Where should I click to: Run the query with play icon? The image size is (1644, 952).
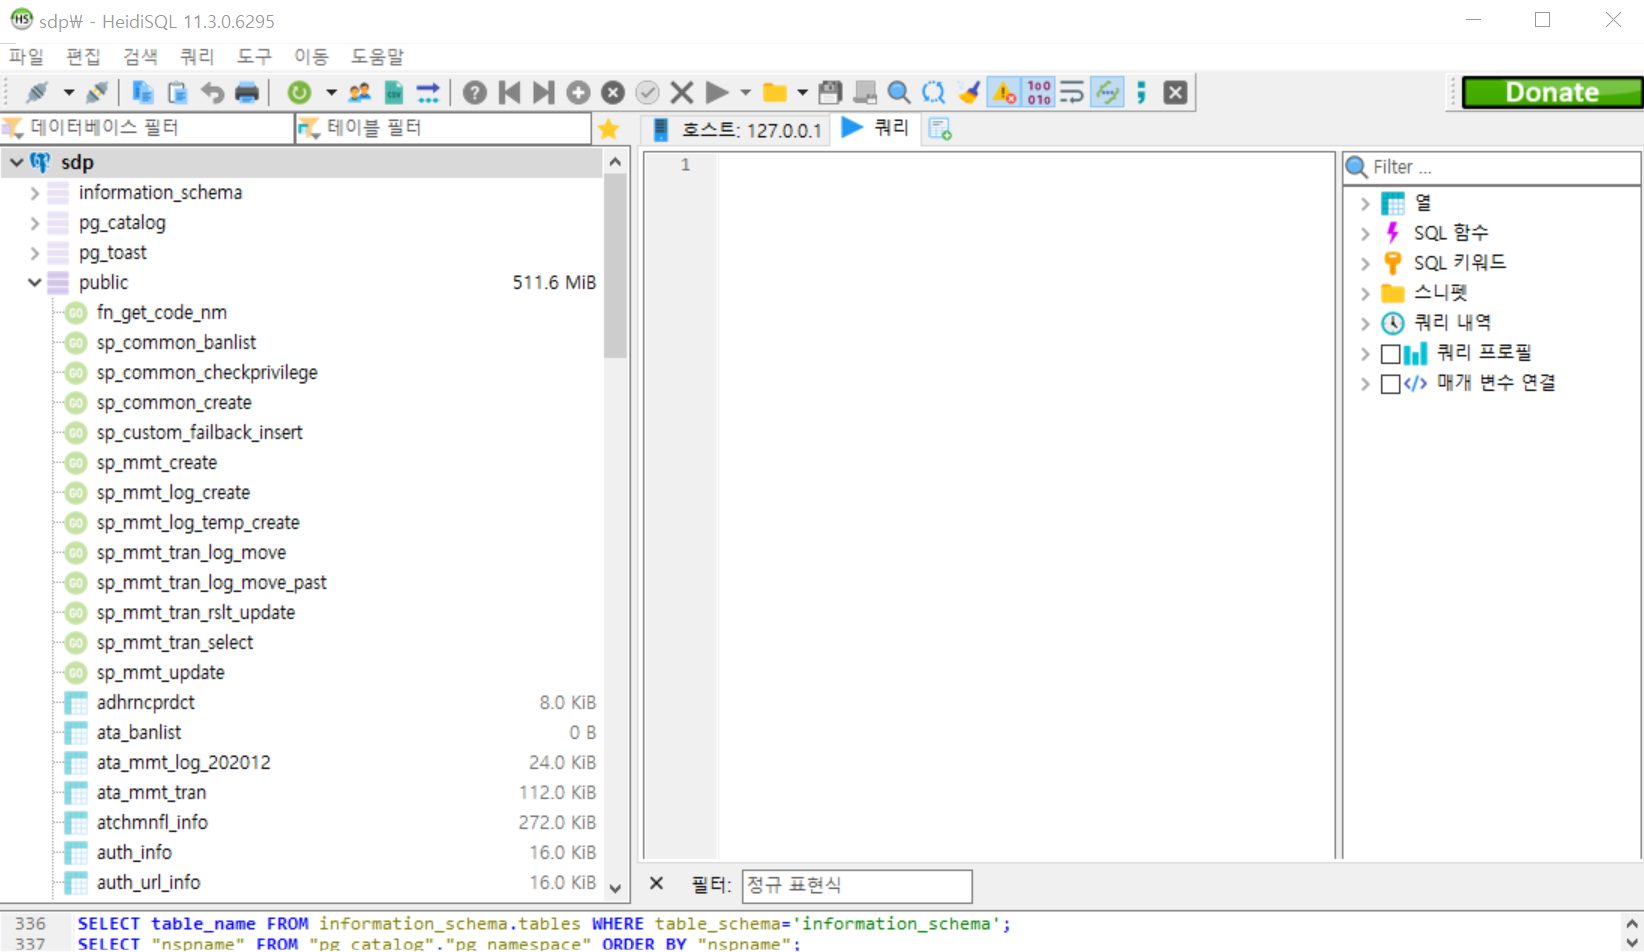point(717,93)
